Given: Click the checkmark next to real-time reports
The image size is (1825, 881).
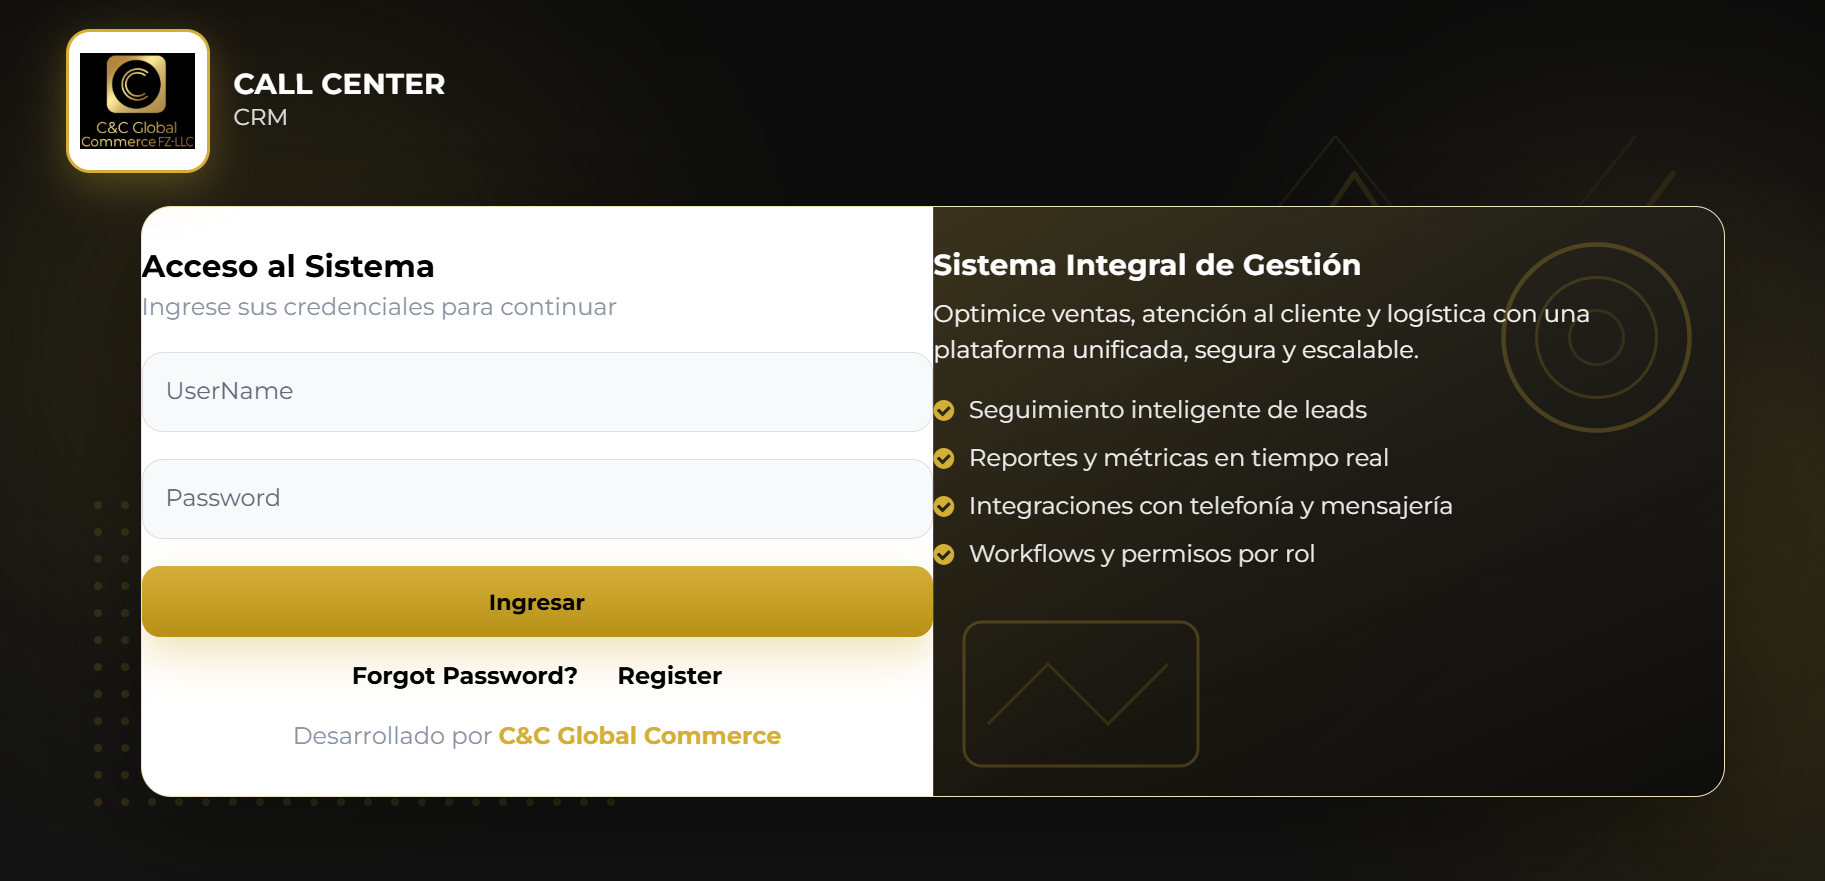Looking at the screenshot, I should [944, 458].
